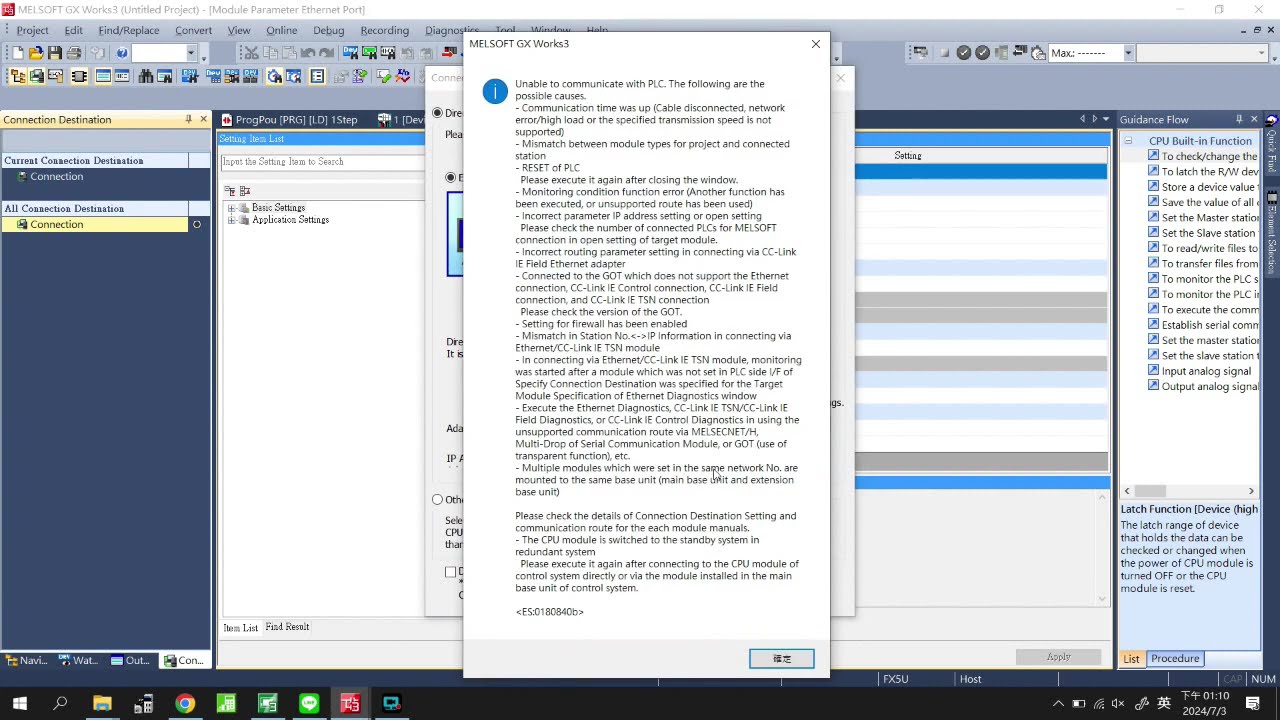Toggle the Establish serial comm checkbox item
This screenshot has width=1280, height=720.
click(1153, 325)
